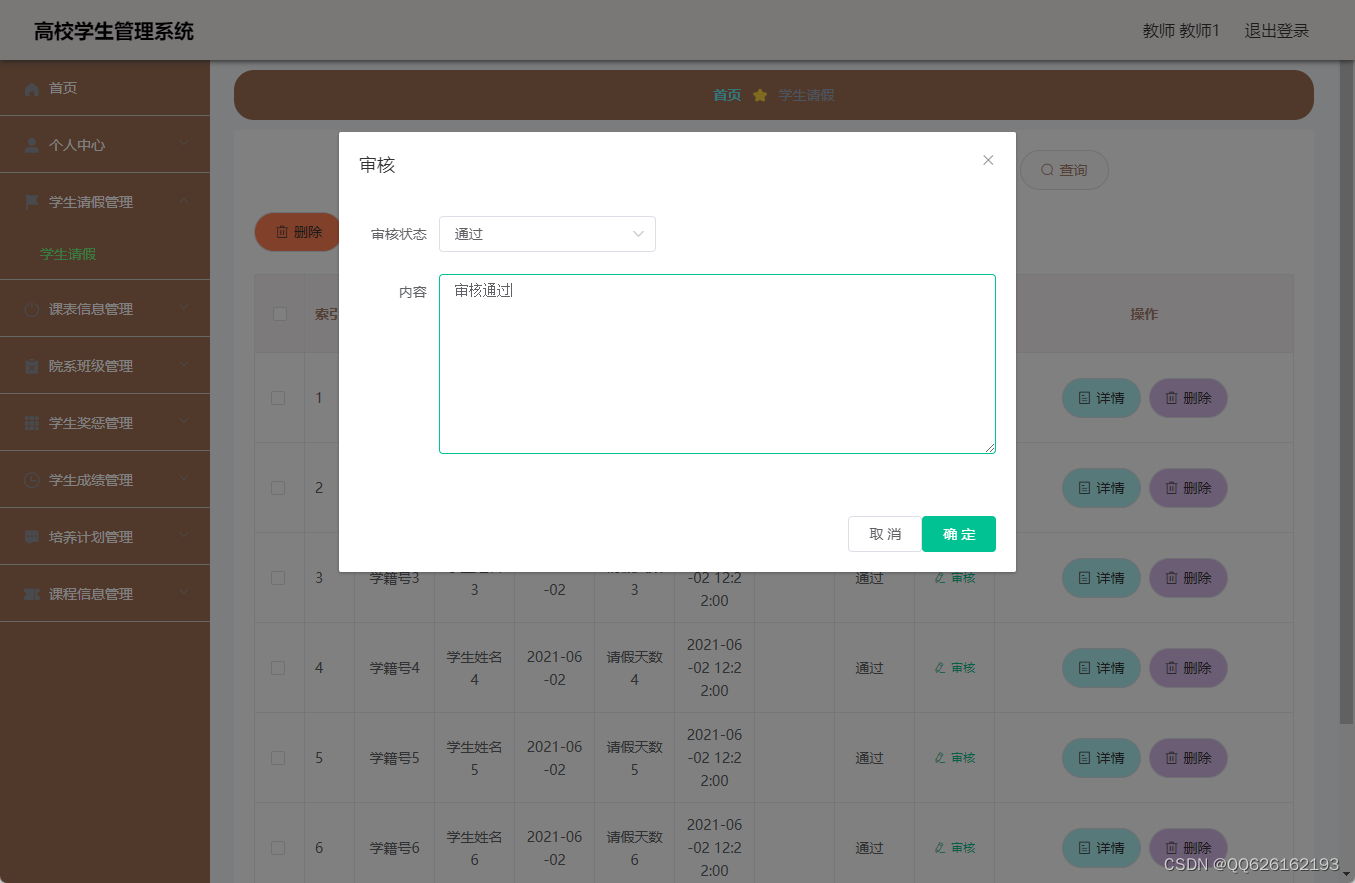Click the 取消 button in dialog
The width and height of the screenshot is (1355, 883).
click(885, 534)
